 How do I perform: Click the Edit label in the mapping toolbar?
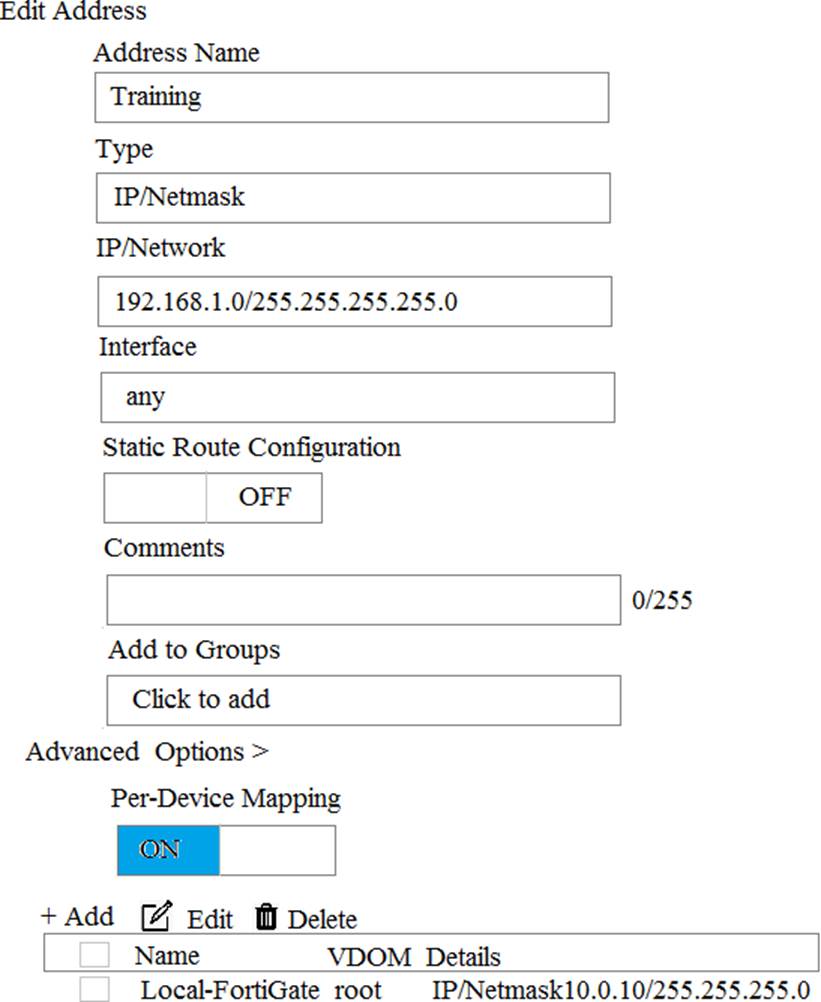coord(210,919)
